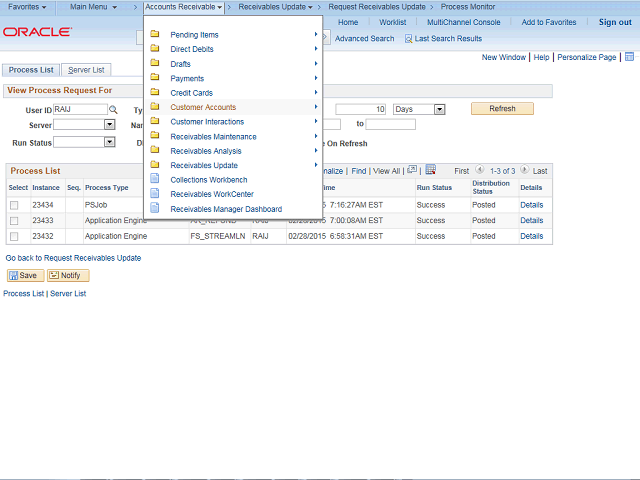Open the Pending Items folder icon

click(155, 34)
